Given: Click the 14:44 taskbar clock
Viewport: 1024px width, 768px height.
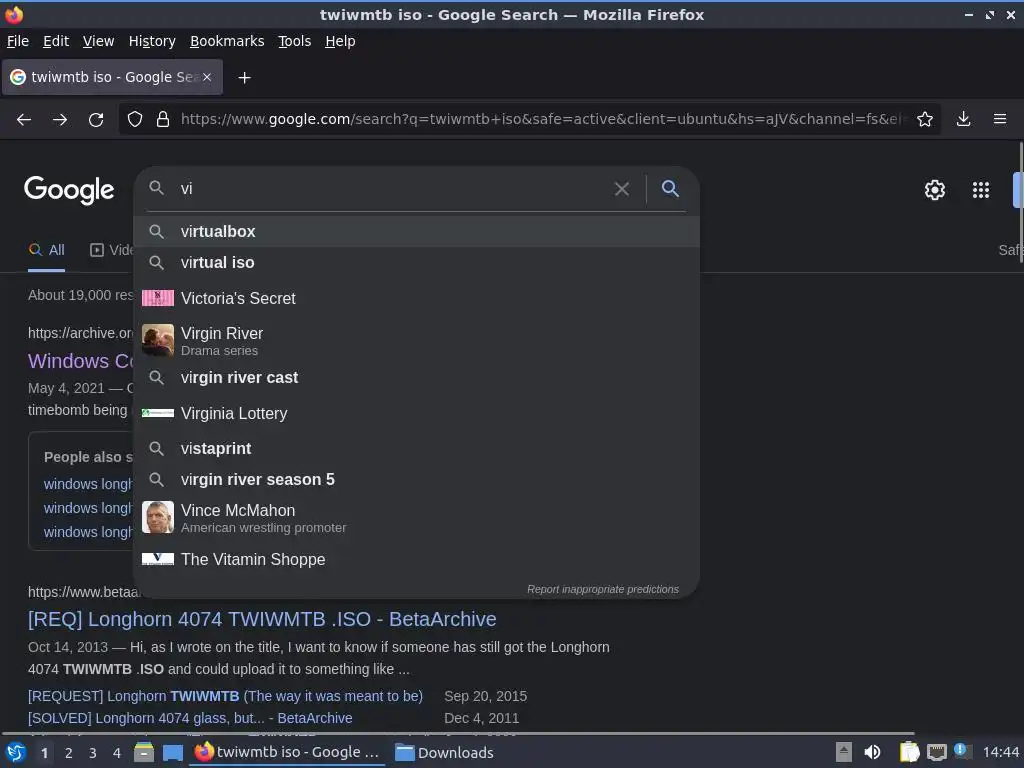Looking at the screenshot, I should (x=1000, y=752).
